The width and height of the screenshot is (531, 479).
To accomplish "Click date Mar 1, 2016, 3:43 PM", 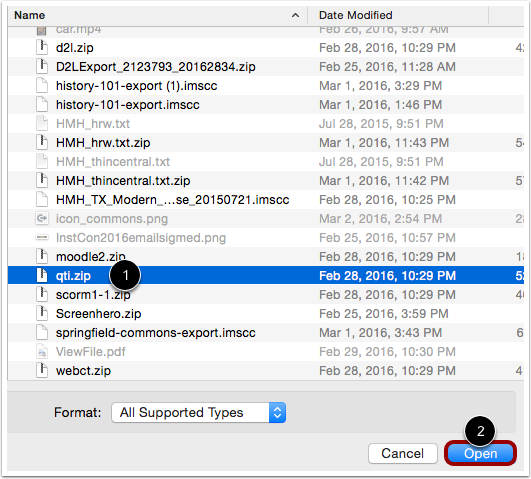I will (380, 333).
